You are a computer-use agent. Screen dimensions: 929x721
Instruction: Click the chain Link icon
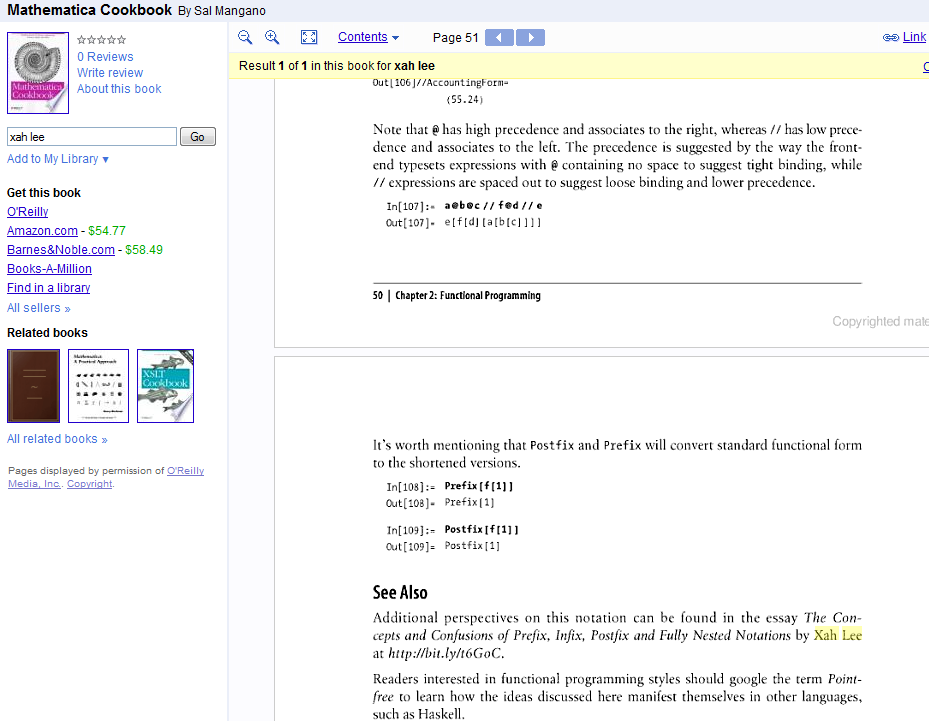(x=890, y=38)
